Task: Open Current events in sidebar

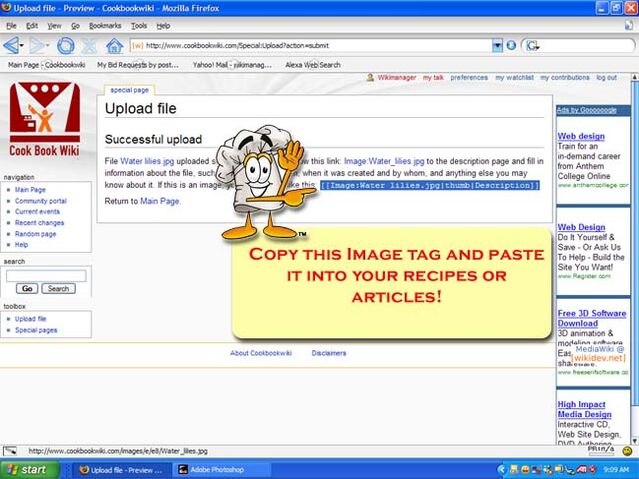Action: point(37,212)
